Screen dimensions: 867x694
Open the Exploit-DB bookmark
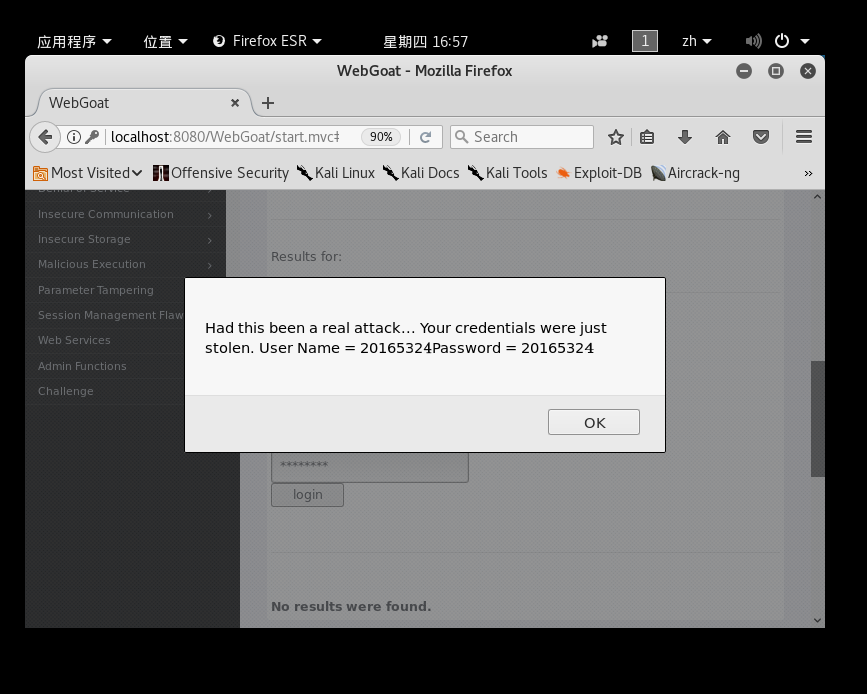pos(599,173)
